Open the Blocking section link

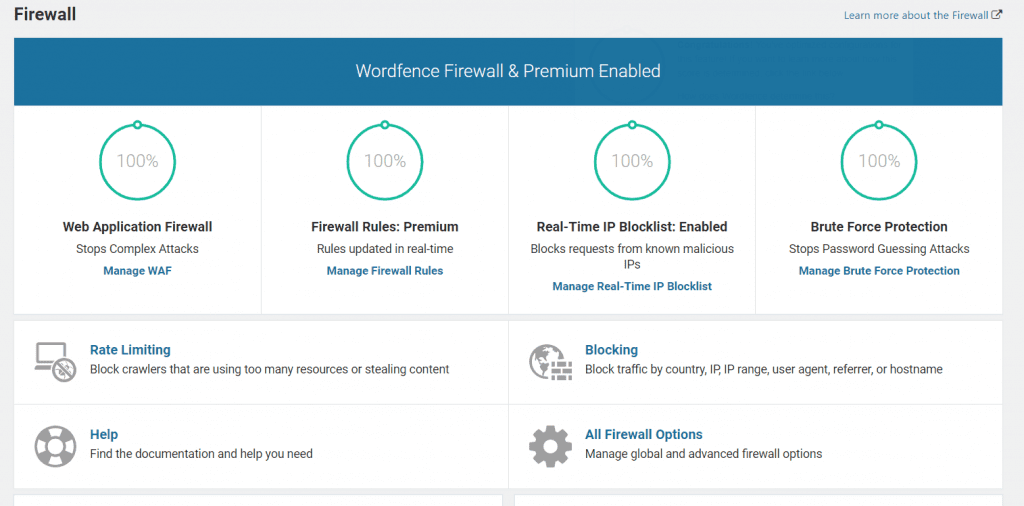pyautogui.click(x=611, y=350)
